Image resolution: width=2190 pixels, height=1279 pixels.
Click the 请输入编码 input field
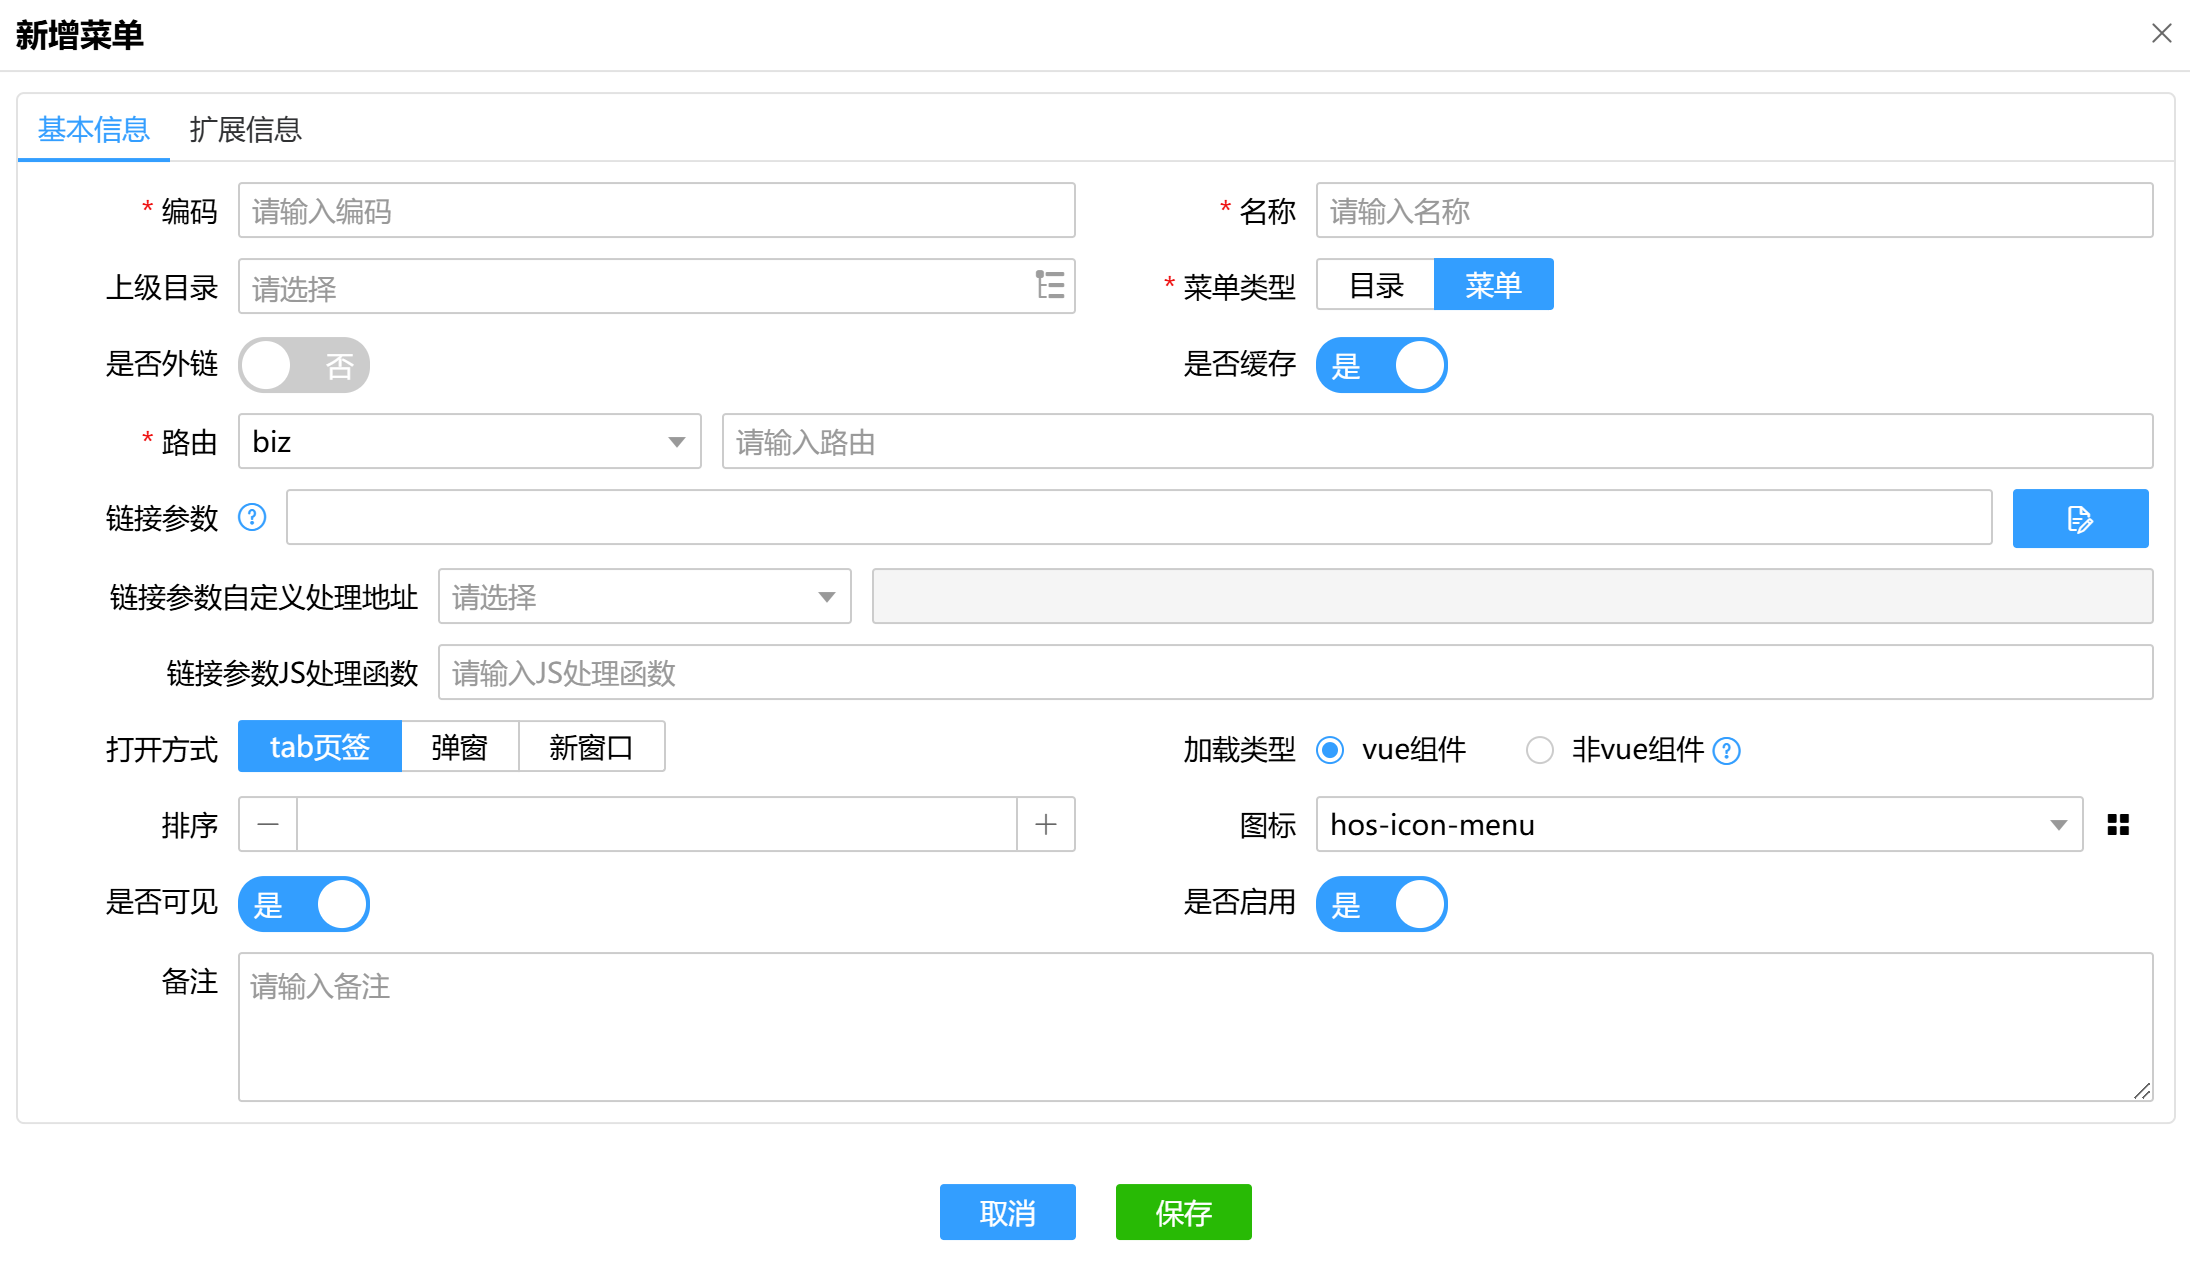[656, 211]
